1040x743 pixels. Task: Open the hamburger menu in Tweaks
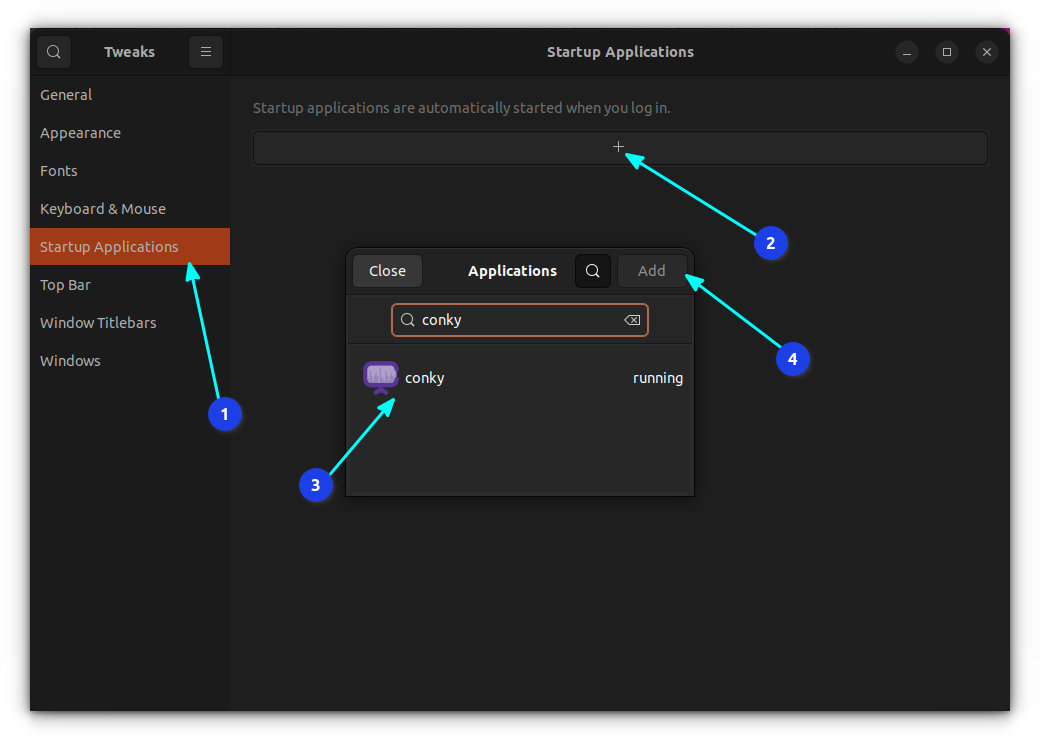click(x=206, y=51)
